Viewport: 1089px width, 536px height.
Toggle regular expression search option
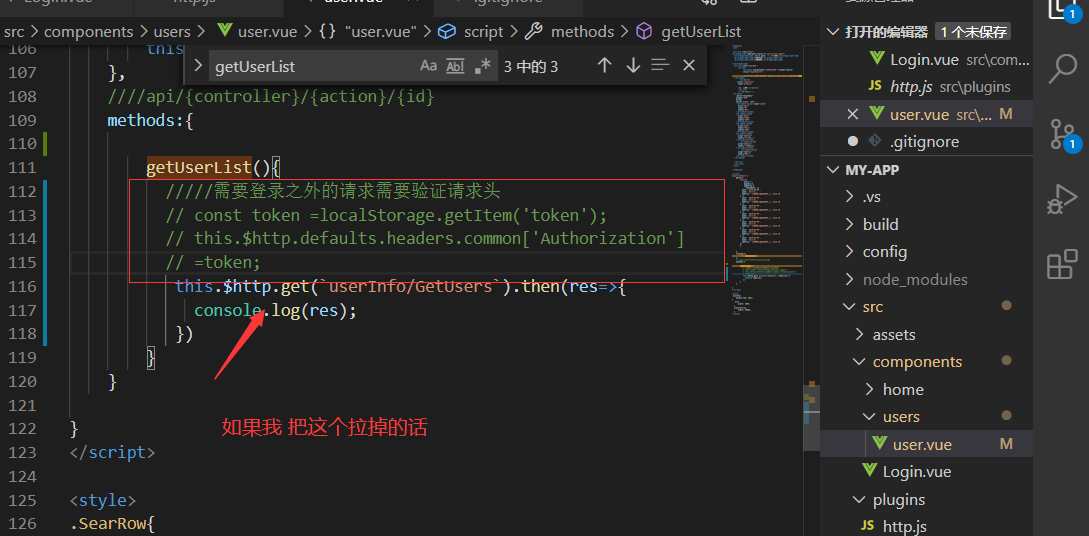482,66
